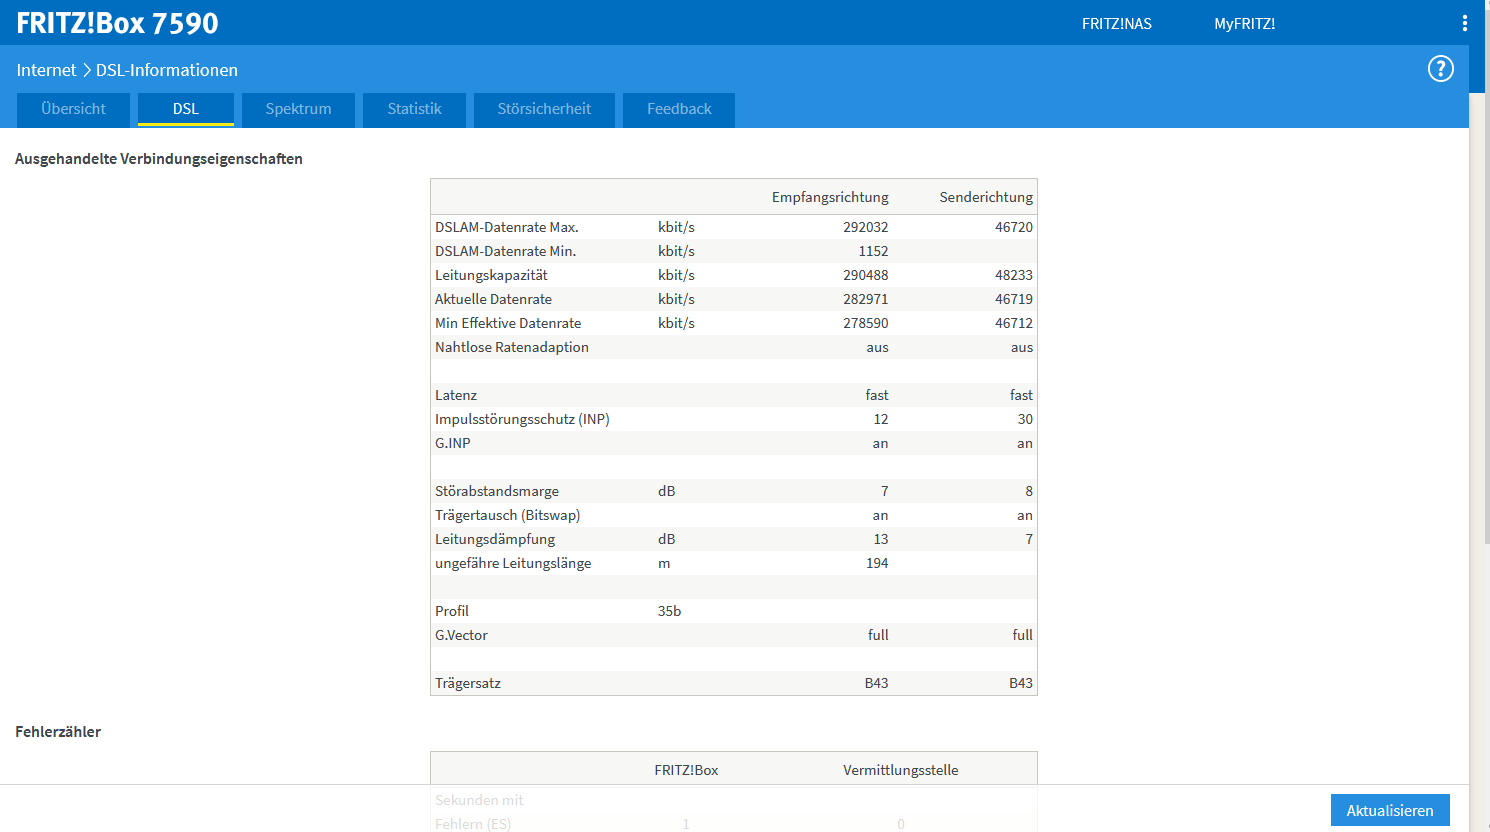Image resolution: width=1490 pixels, height=832 pixels.
Task: Open the MyFRITZ! link
Action: click(x=1244, y=24)
